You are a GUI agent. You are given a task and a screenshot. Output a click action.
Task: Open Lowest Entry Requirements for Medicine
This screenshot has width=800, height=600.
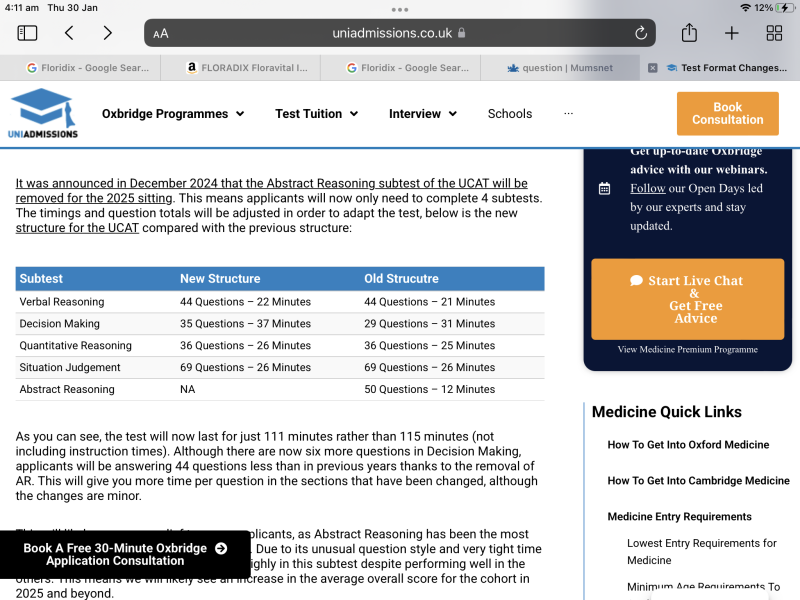pyautogui.click(x=702, y=552)
